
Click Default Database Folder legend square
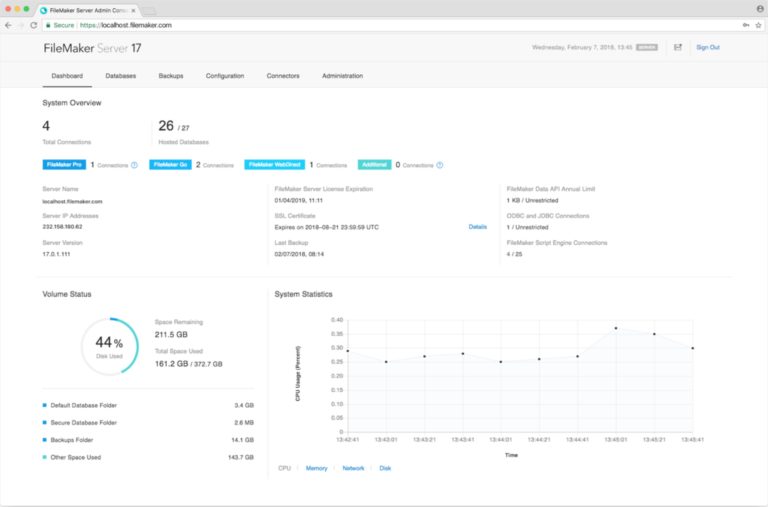point(45,405)
